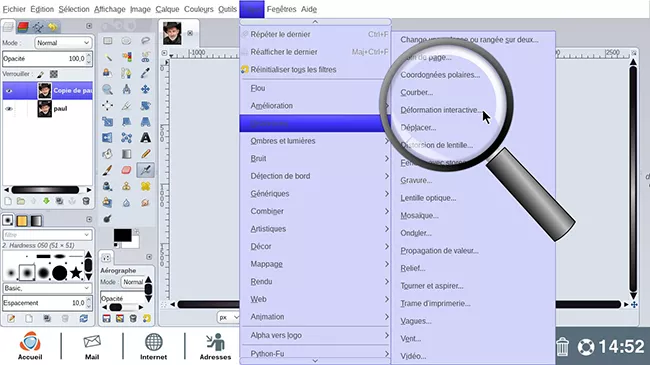Select the Bucket Fill tool
The height and width of the screenshot is (365, 650).
108,154
